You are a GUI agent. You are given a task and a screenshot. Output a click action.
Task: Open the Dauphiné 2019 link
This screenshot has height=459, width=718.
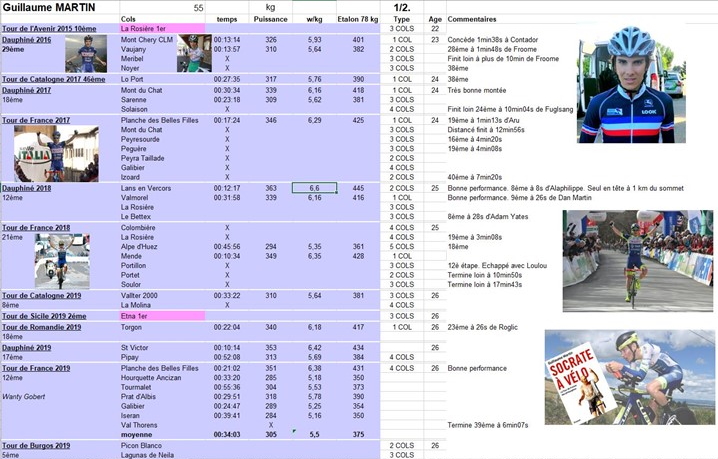click(27, 348)
